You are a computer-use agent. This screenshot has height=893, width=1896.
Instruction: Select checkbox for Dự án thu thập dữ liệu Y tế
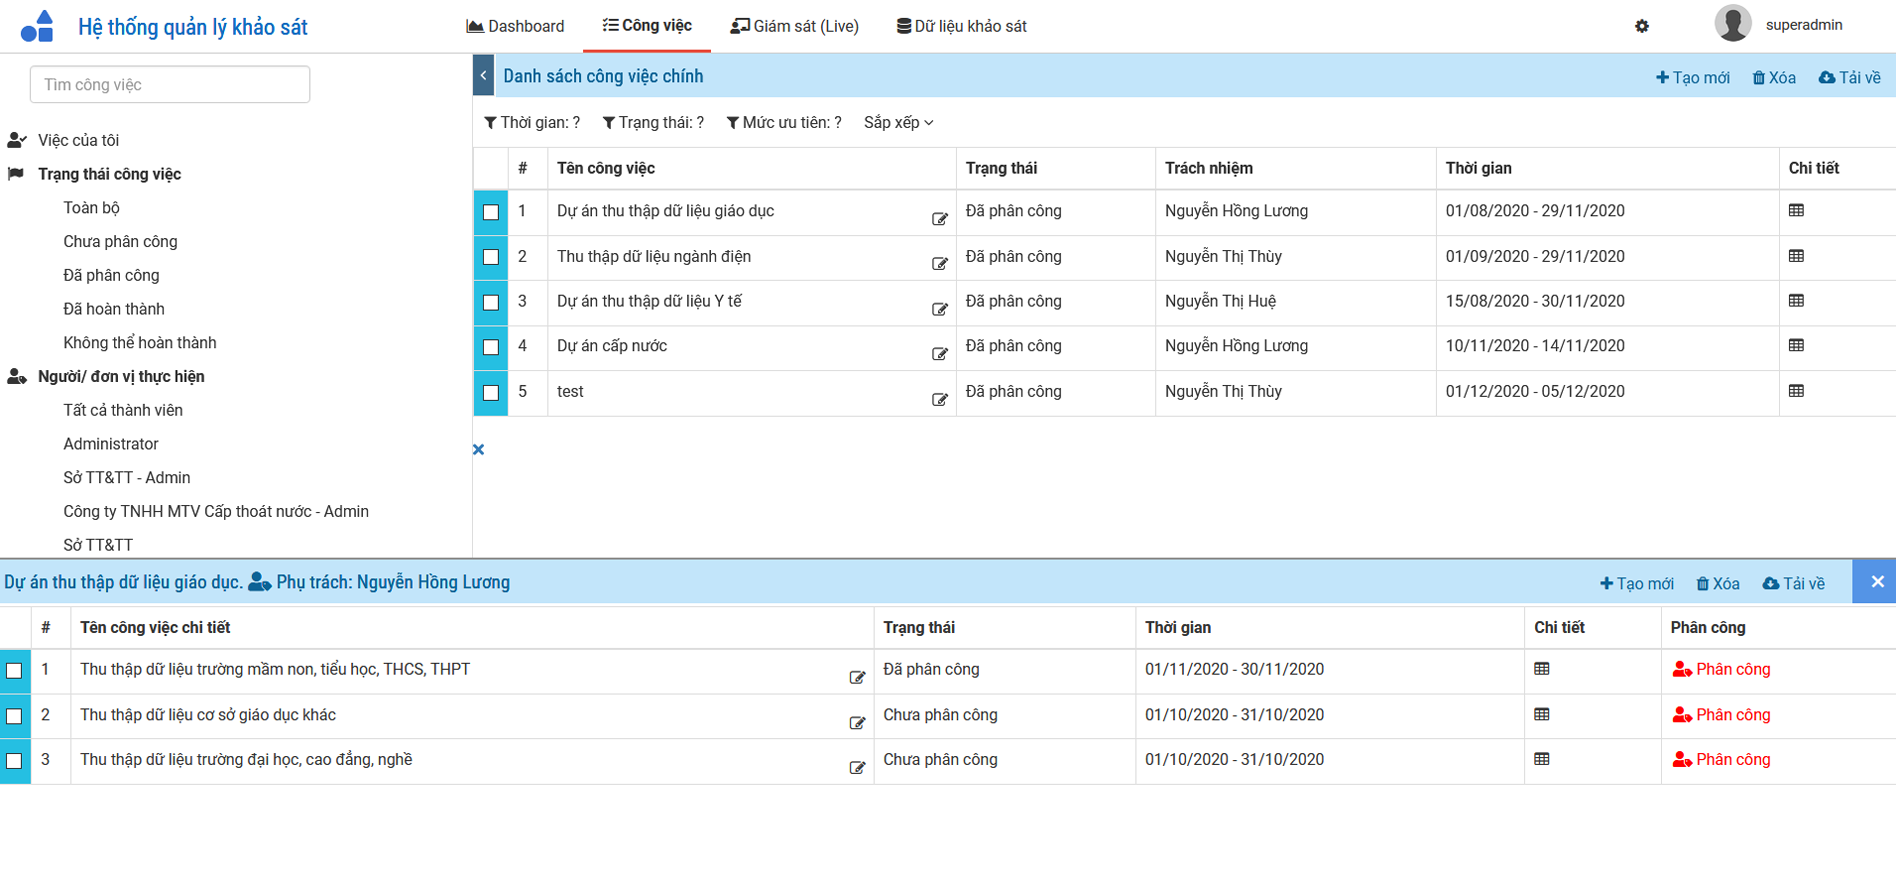tap(491, 302)
